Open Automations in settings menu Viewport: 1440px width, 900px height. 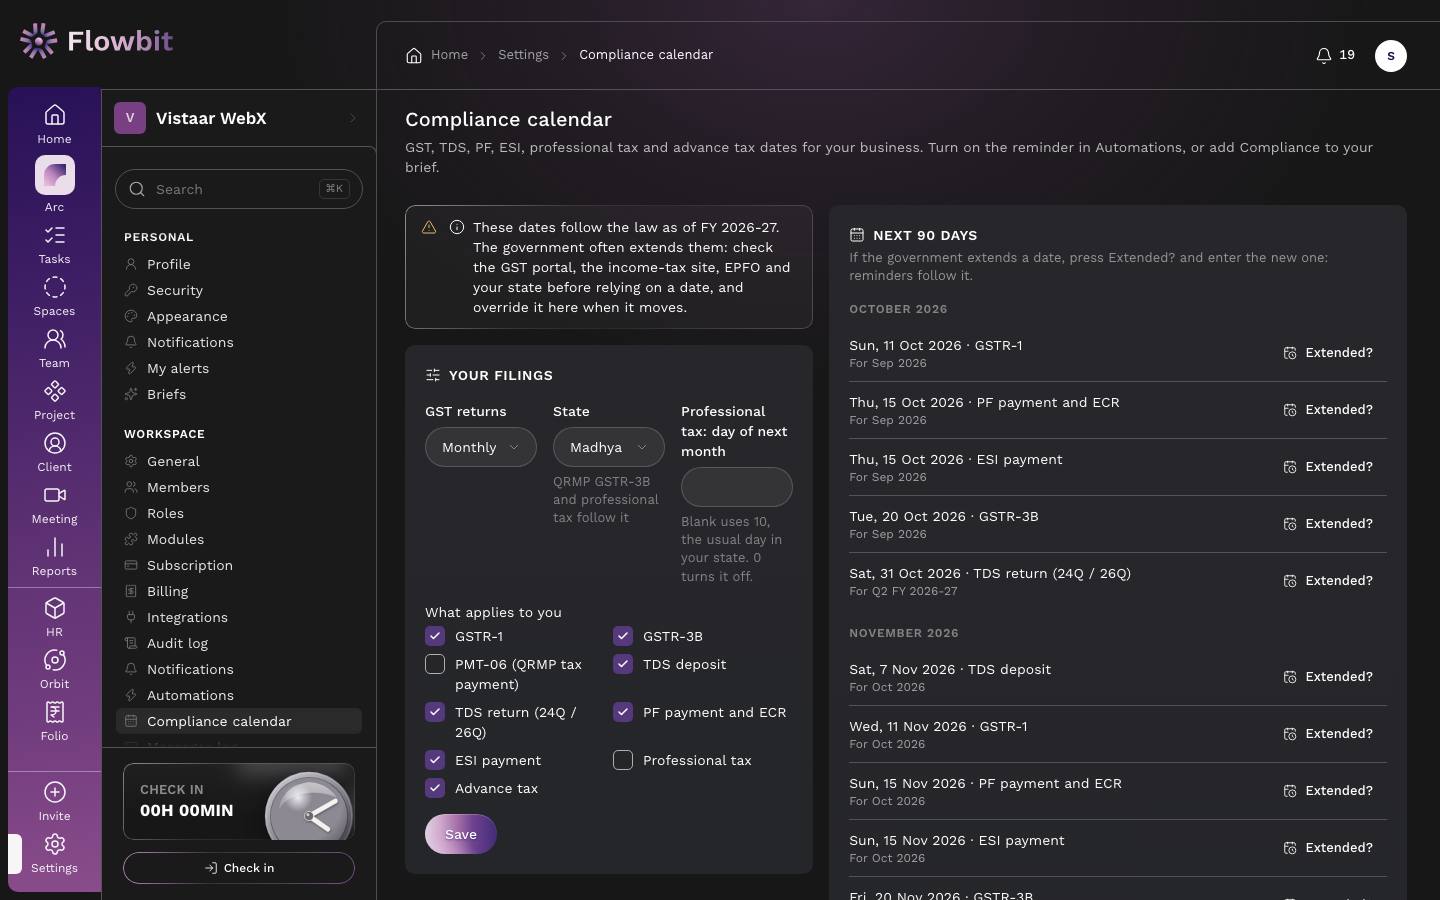point(239,695)
